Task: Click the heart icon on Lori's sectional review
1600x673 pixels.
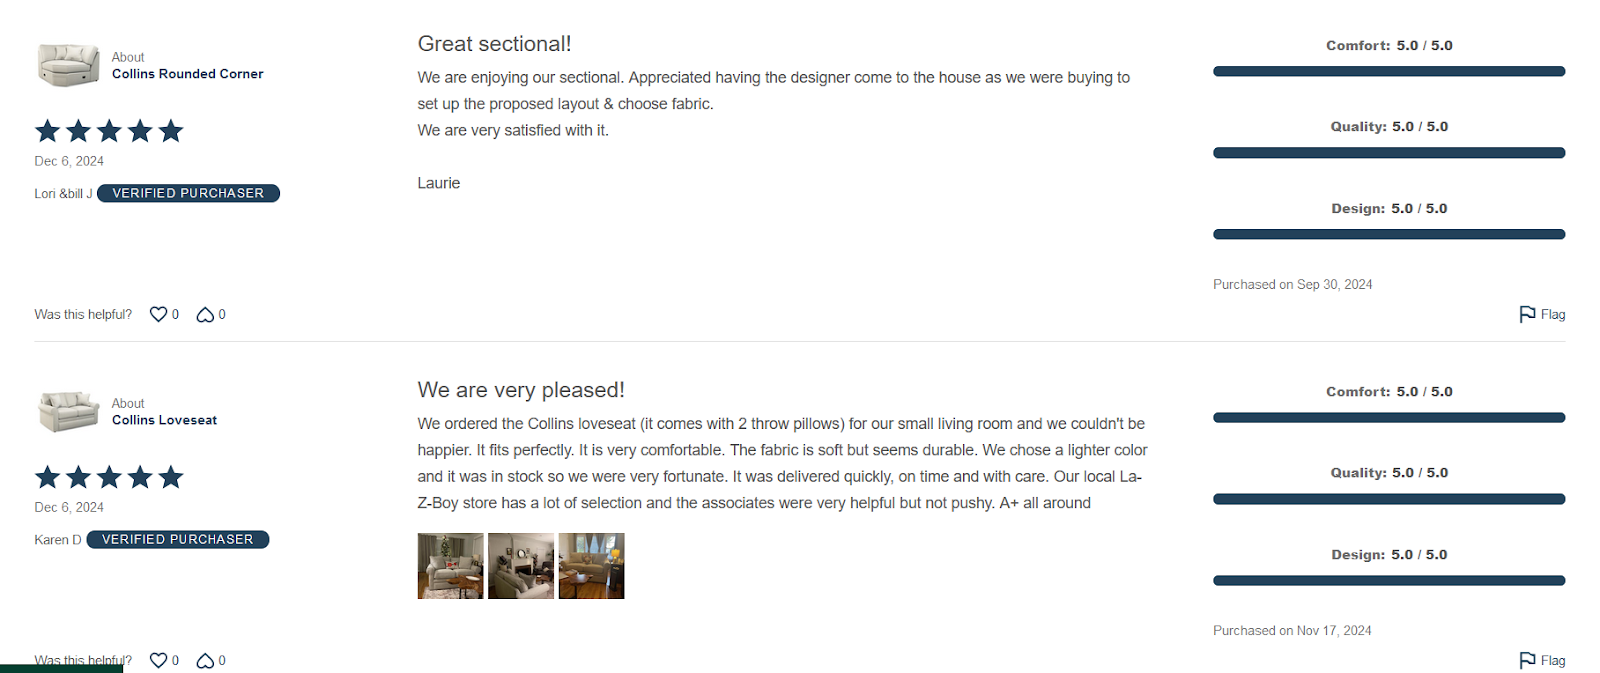Action: pos(158,314)
